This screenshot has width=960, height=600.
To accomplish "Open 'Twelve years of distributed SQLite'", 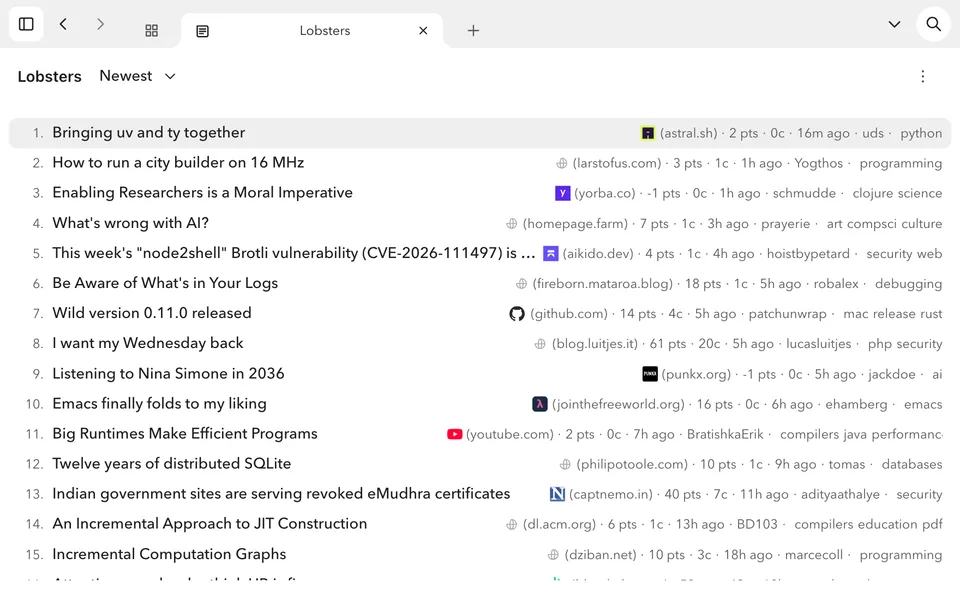I will (x=171, y=463).
